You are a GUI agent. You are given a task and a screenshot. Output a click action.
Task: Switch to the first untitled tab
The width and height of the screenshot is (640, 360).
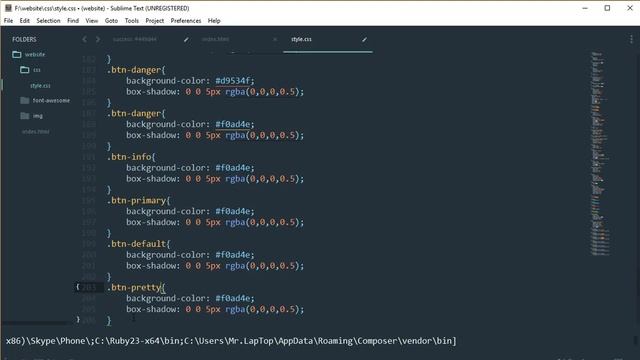pyautogui.click(x=135, y=39)
